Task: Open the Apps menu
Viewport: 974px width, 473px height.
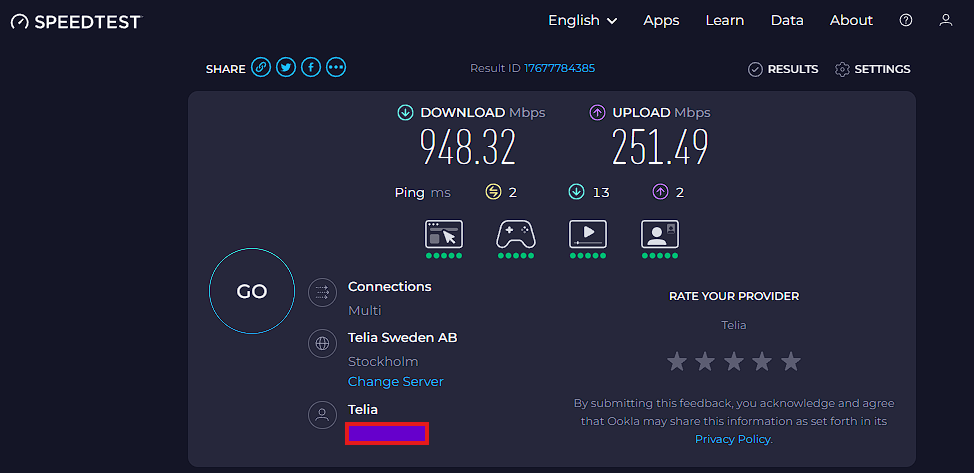Action: 661,21
